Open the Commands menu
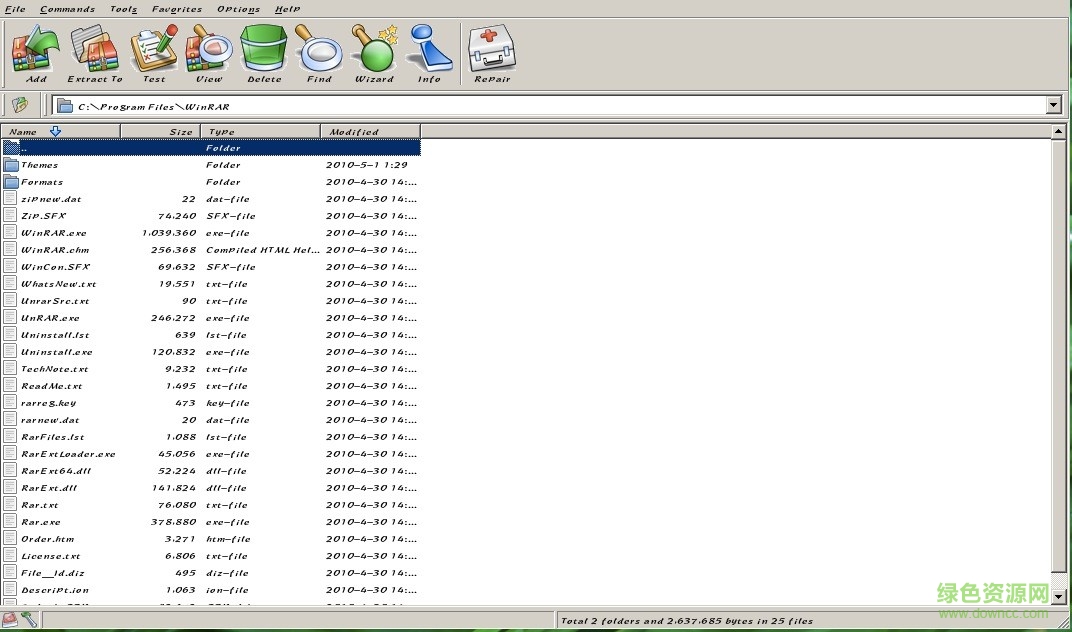 click(66, 9)
